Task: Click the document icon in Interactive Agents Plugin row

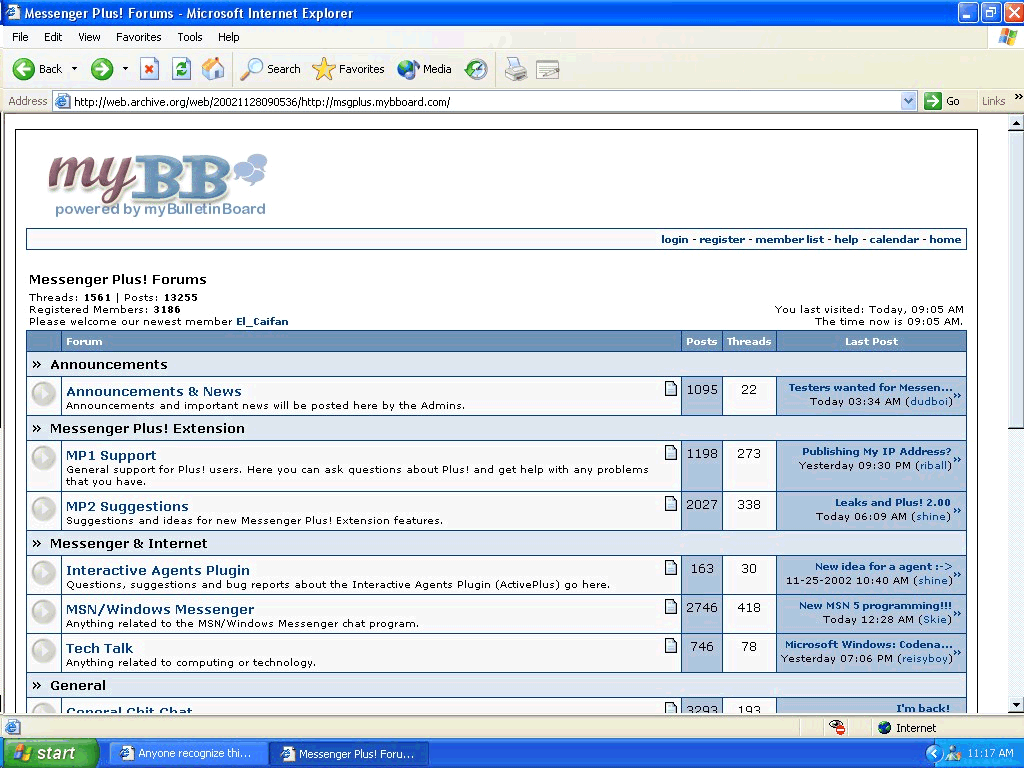Action: coord(671,568)
